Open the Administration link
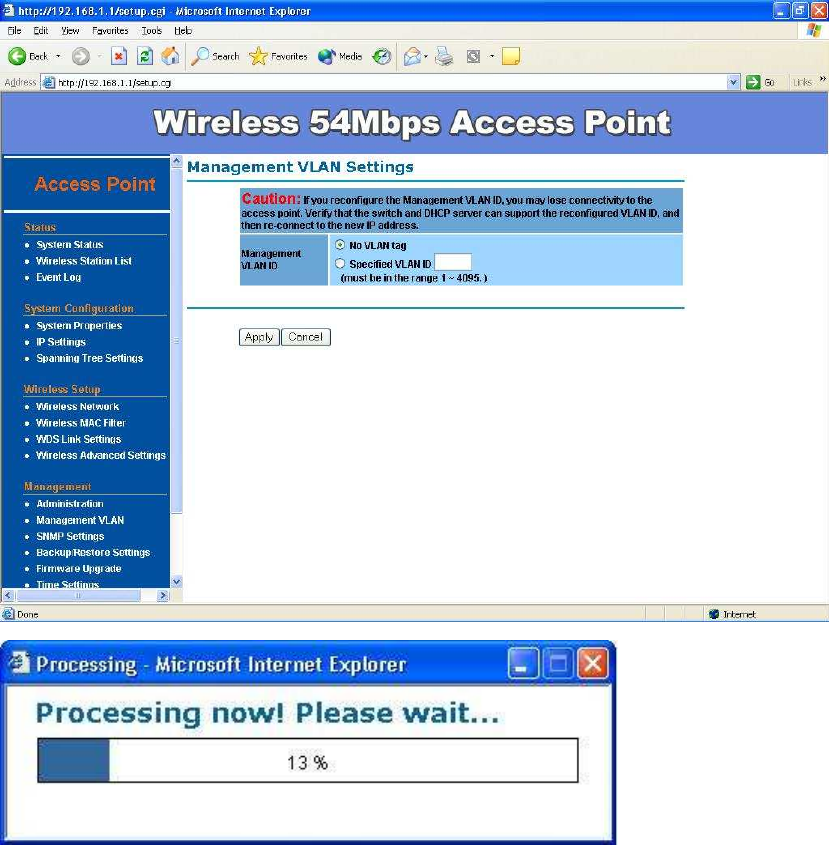This screenshot has height=845, width=829. [70, 503]
